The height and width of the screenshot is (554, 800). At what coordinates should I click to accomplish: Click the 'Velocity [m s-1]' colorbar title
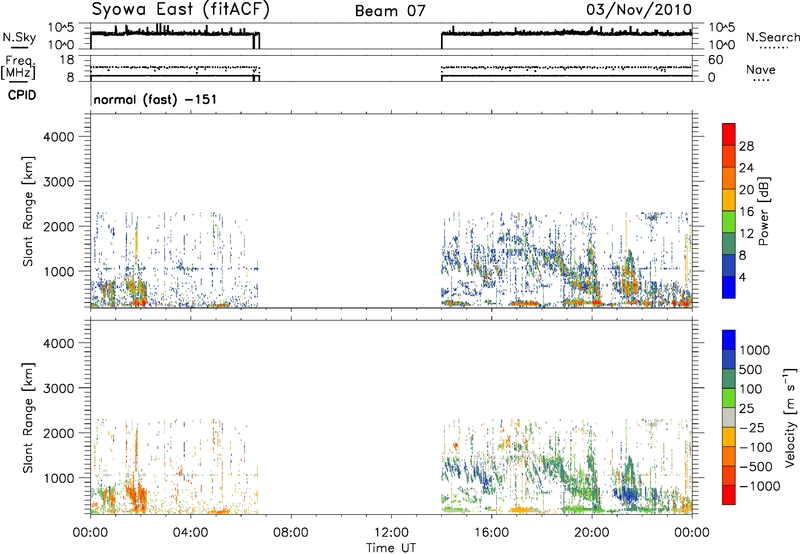pos(790,417)
